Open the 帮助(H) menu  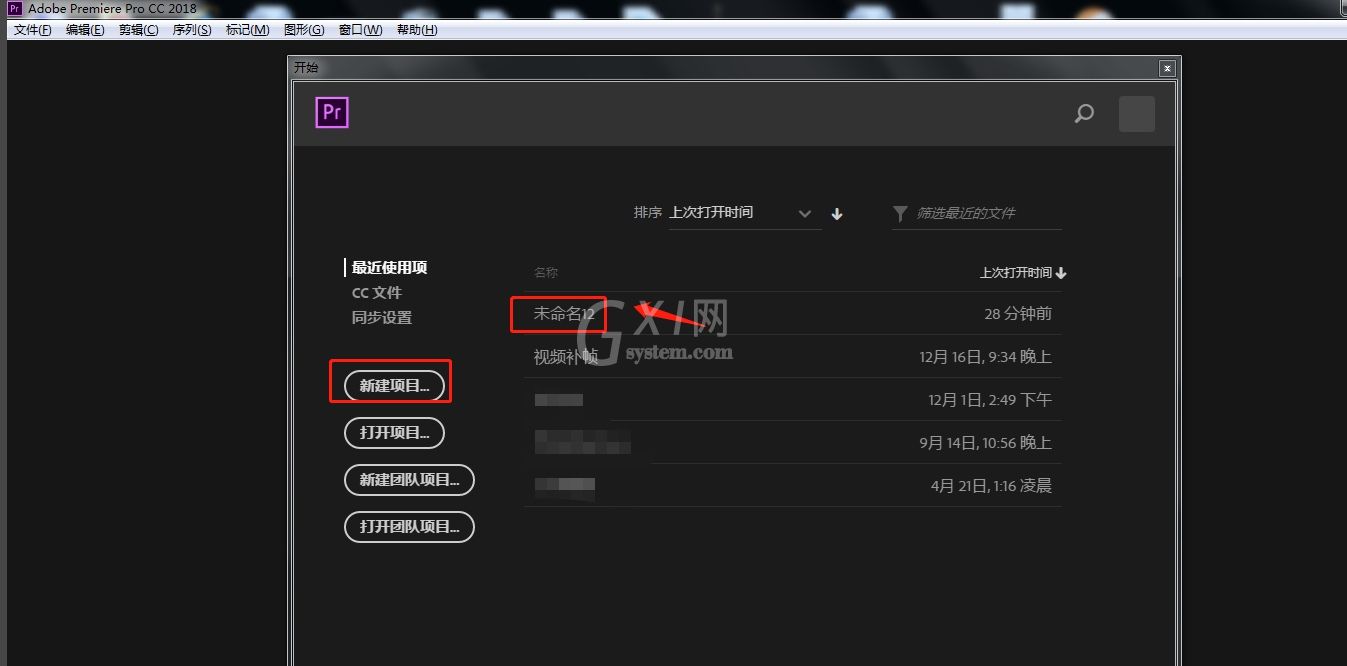click(x=417, y=30)
